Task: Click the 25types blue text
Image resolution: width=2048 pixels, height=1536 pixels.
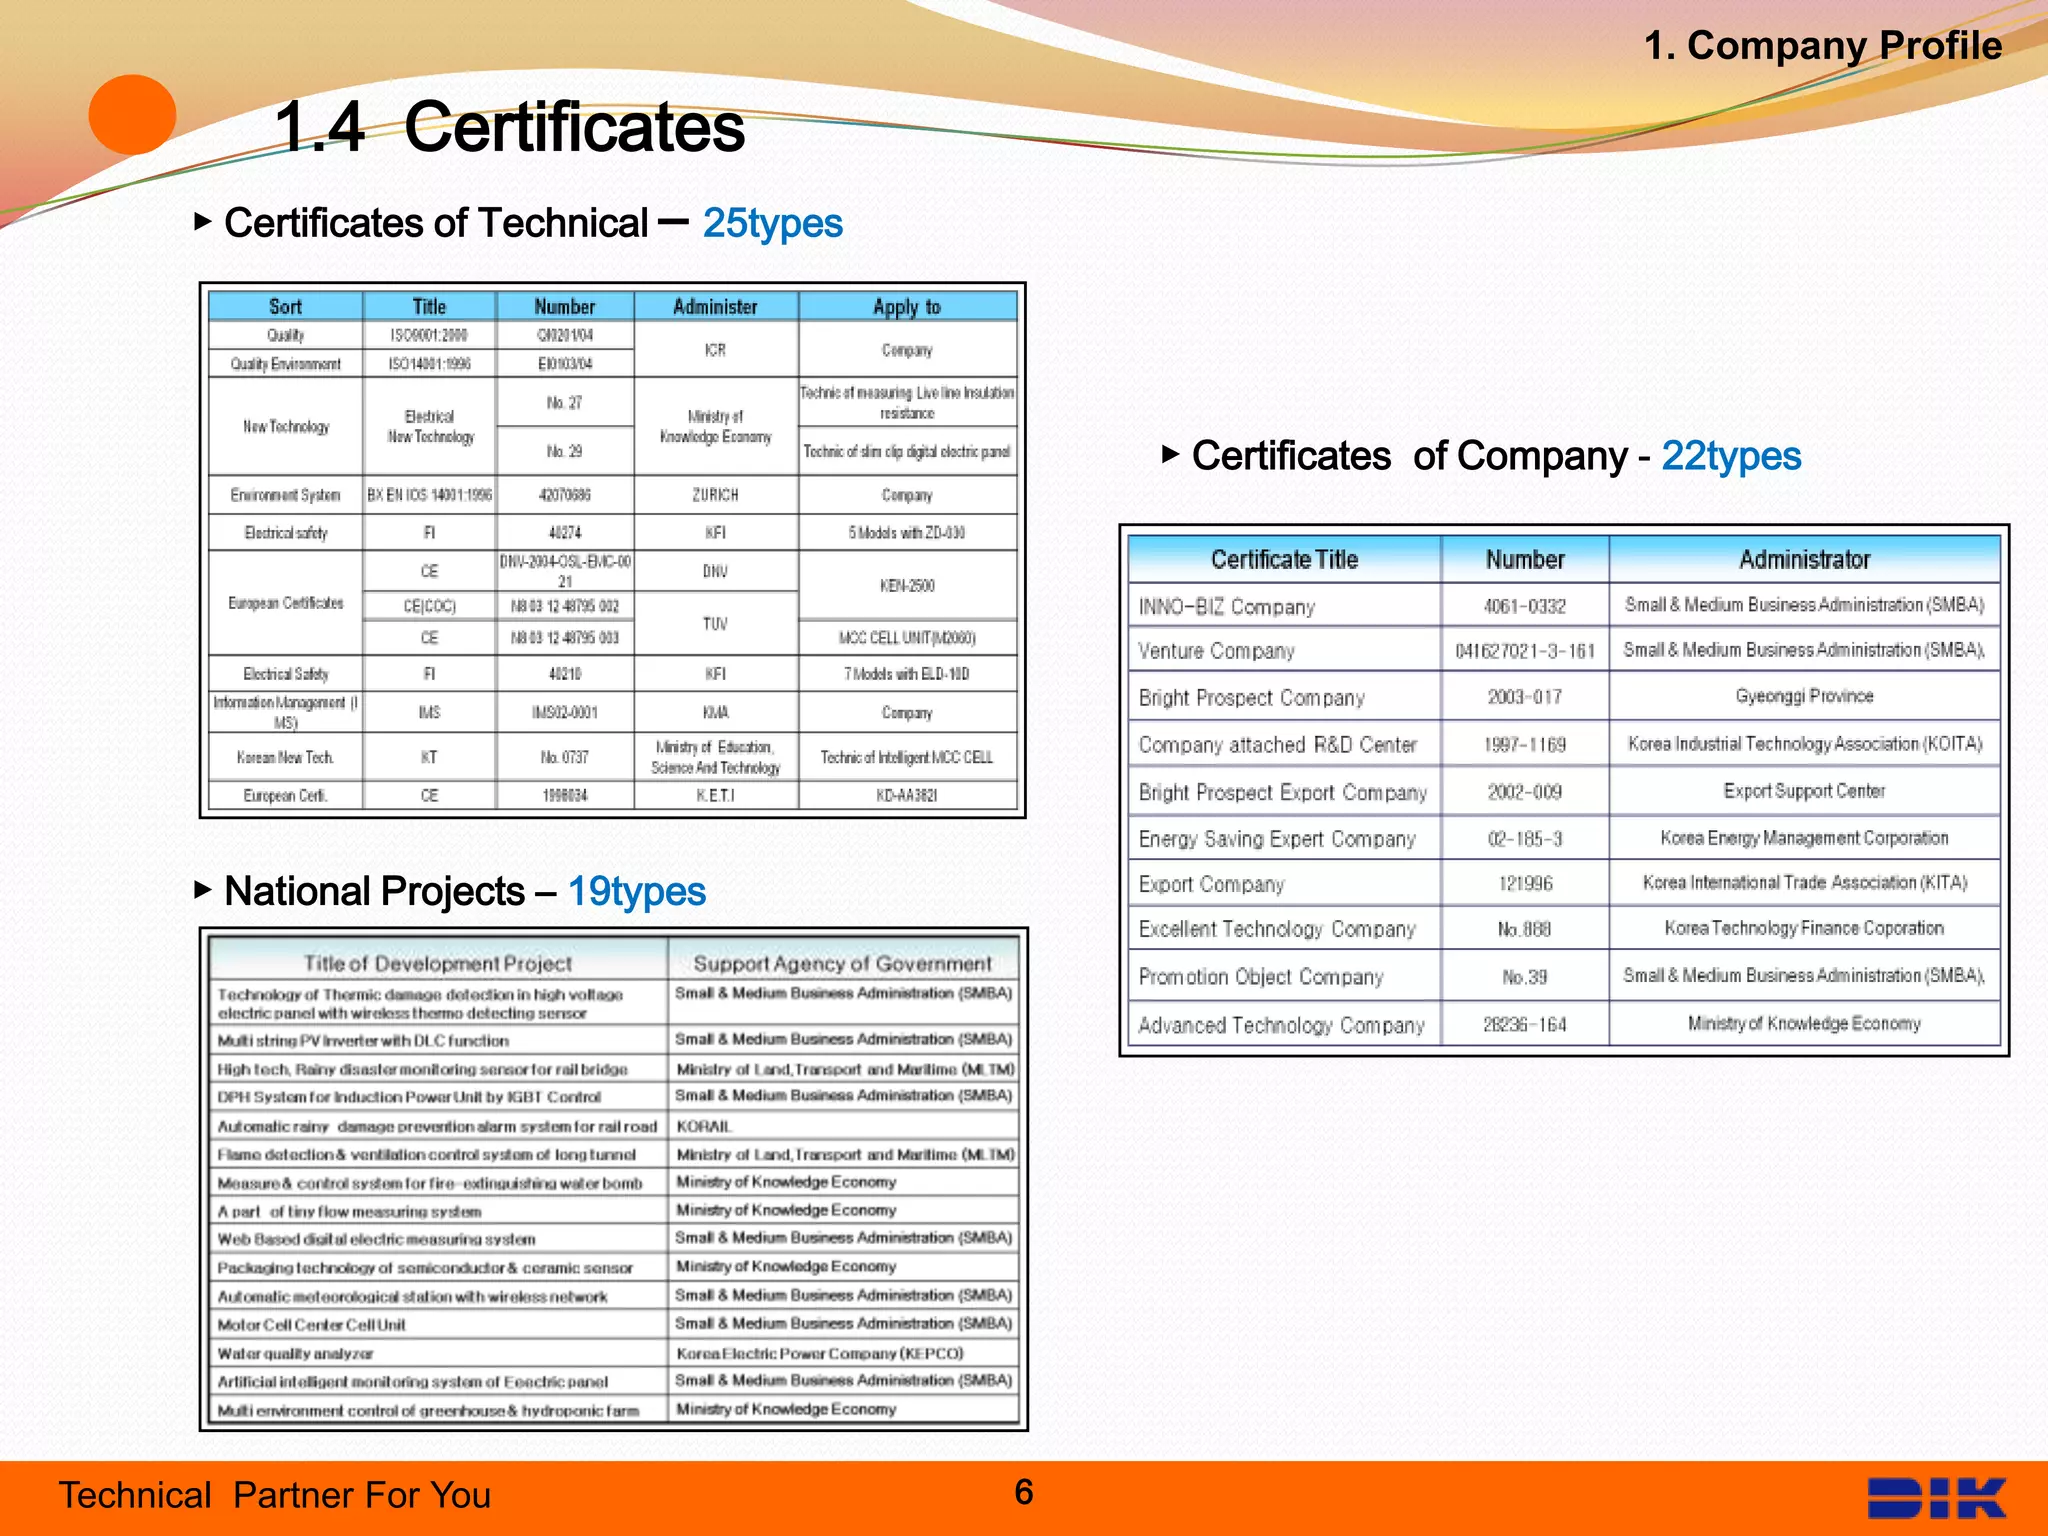Action: point(772,223)
